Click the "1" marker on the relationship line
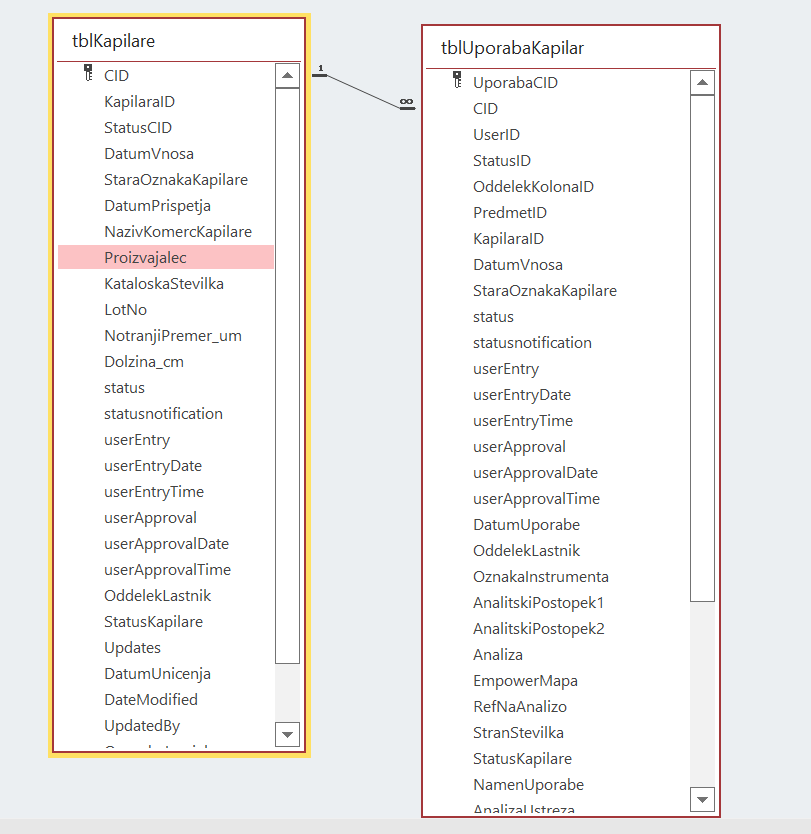Image resolution: width=811 pixels, height=834 pixels. (x=320, y=69)
